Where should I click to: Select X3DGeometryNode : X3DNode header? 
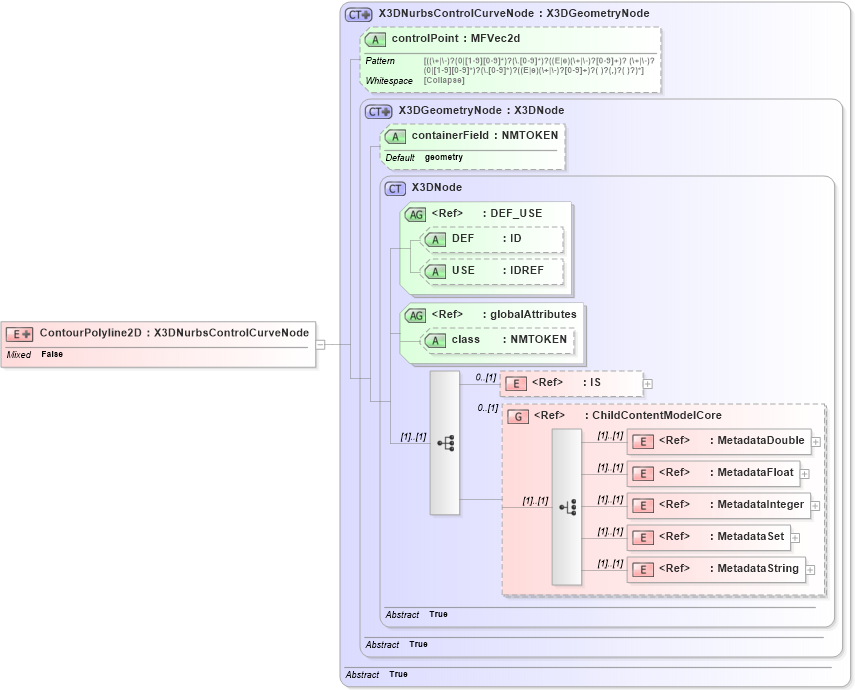481,110
